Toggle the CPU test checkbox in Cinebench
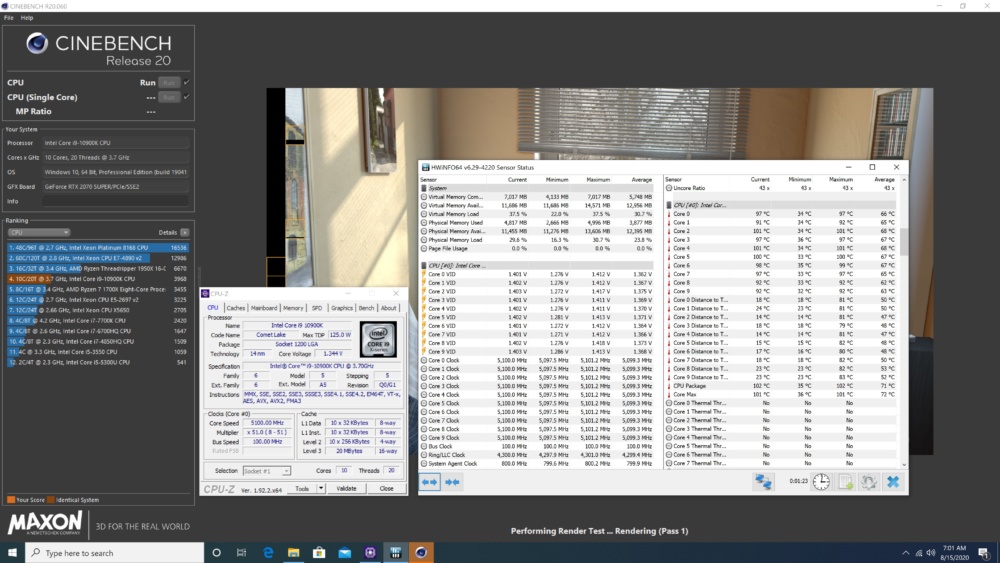Screen dimensions: 1000x563 pos(186,82)
